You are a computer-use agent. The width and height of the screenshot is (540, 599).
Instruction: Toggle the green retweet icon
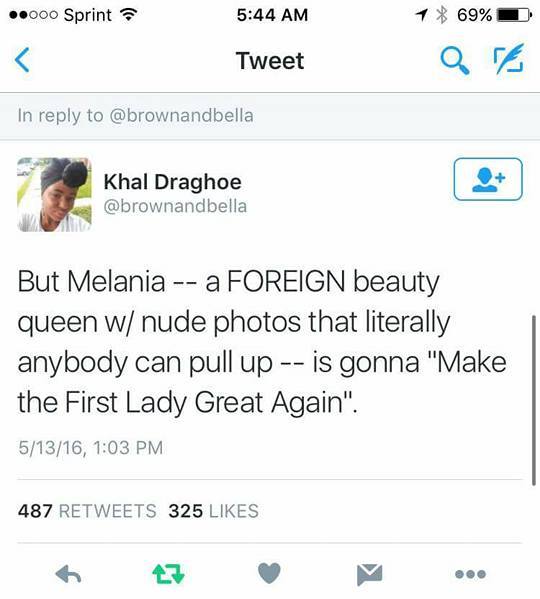(168, 574)
